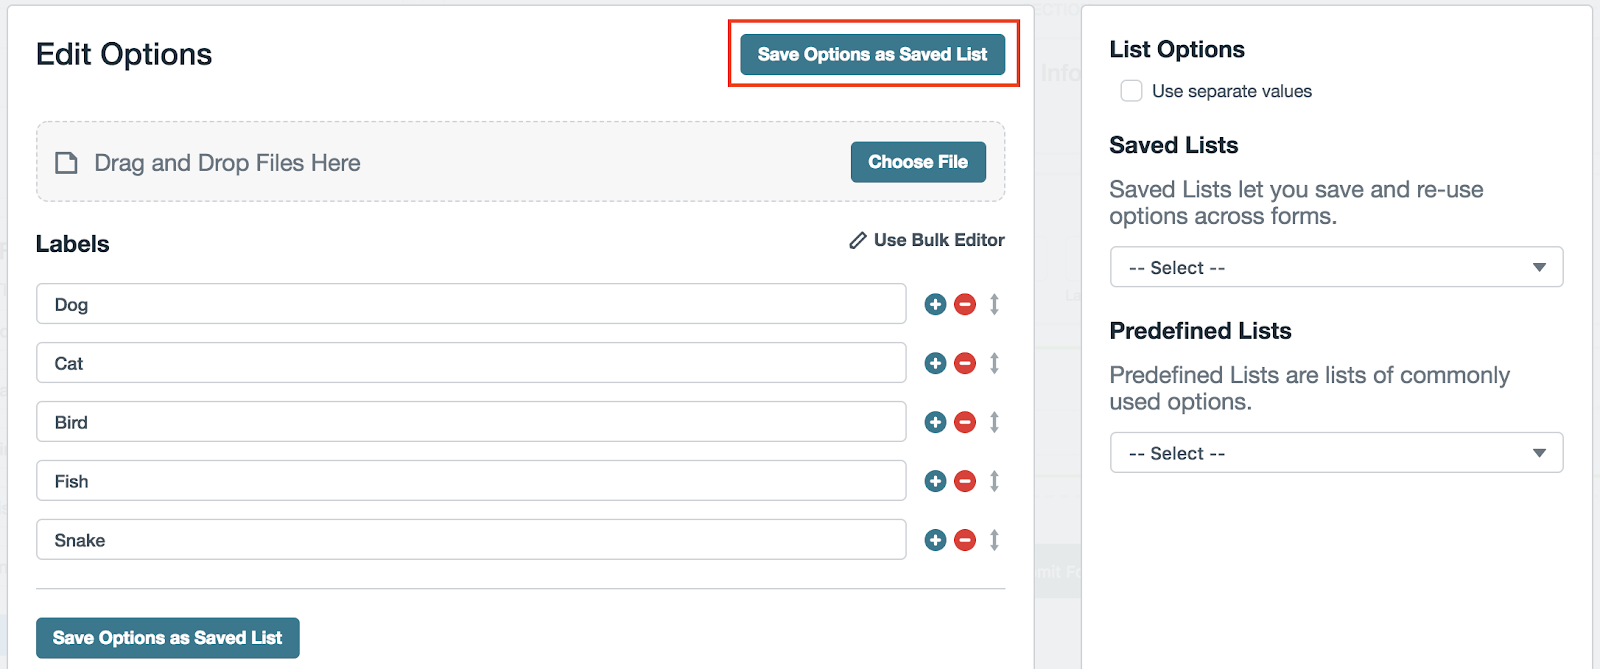Screen dimensions: 1600x669
Task: Delete the Bird option using red minus
Action: click(x=965, y=422)
